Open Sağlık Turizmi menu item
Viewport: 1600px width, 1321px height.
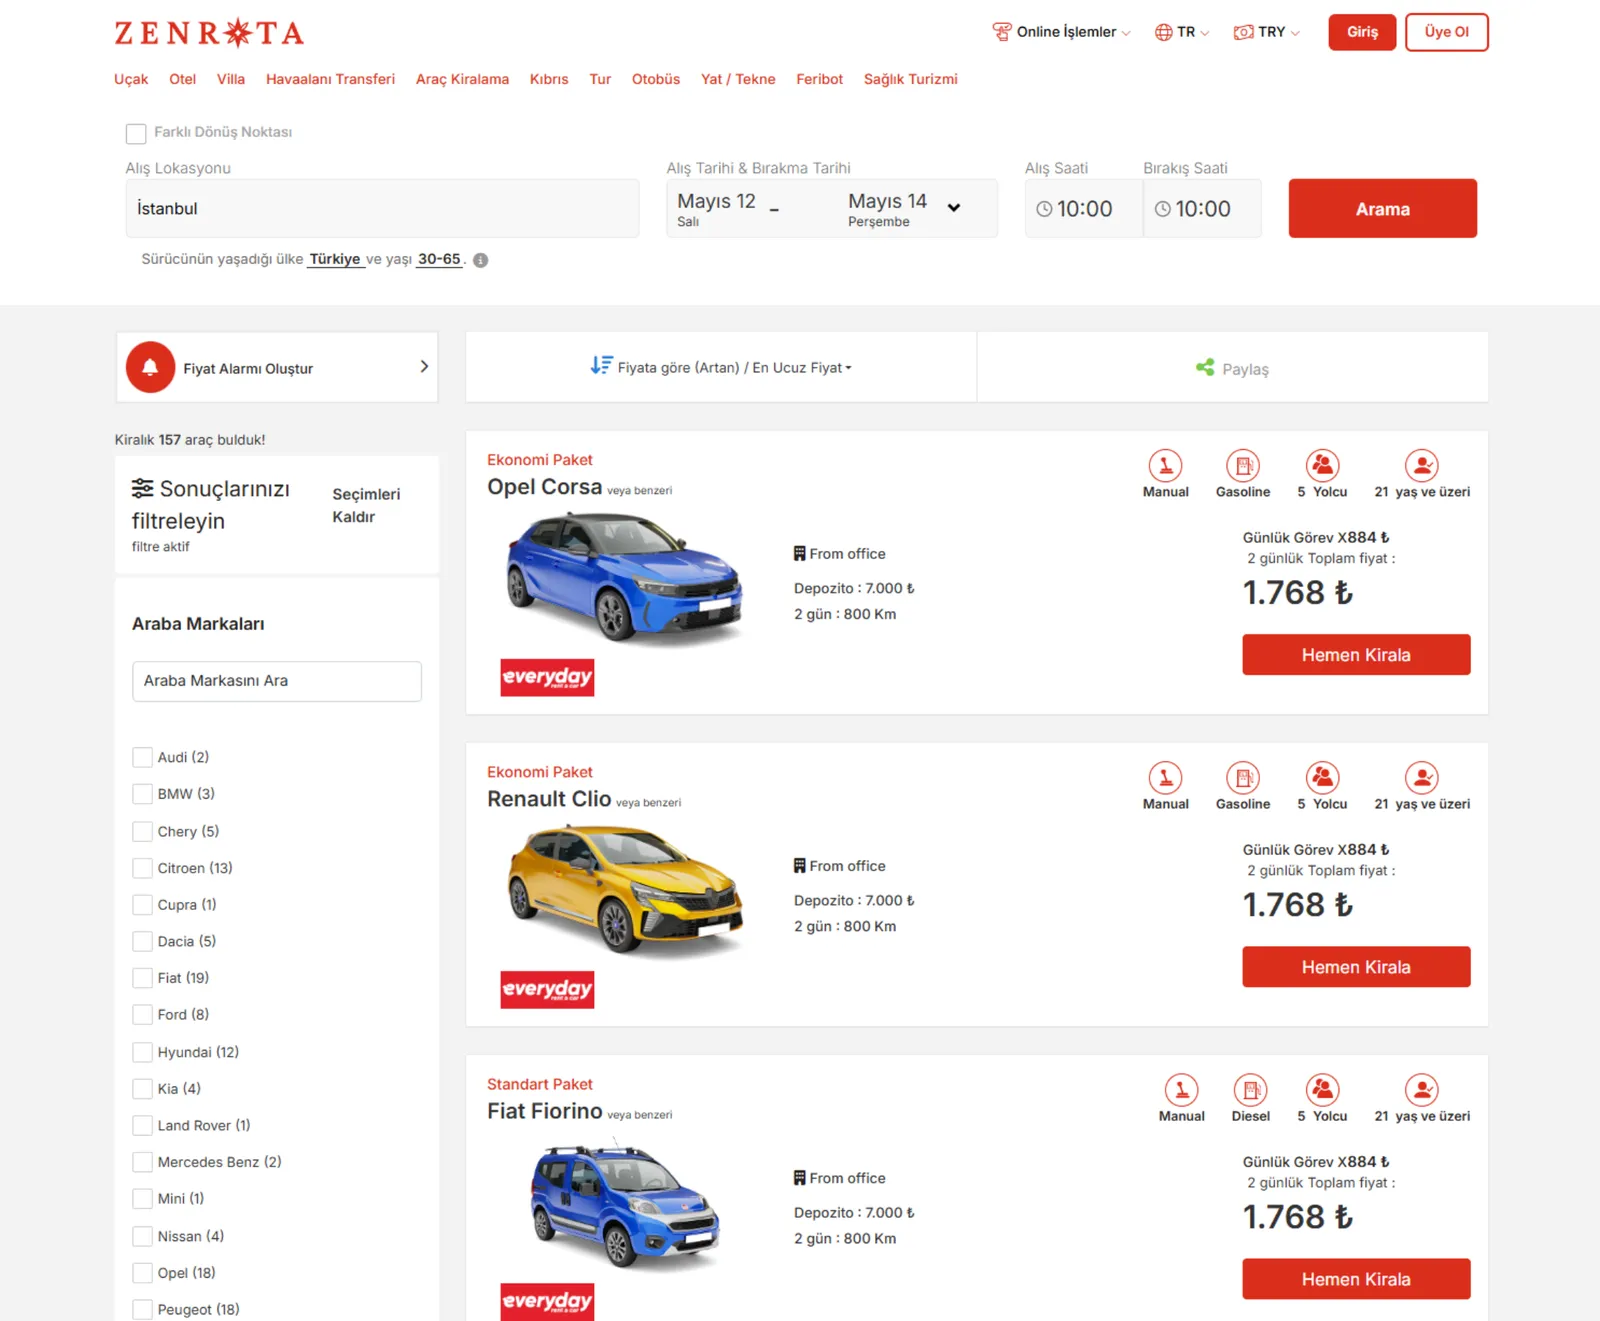(x=911, y=79)
